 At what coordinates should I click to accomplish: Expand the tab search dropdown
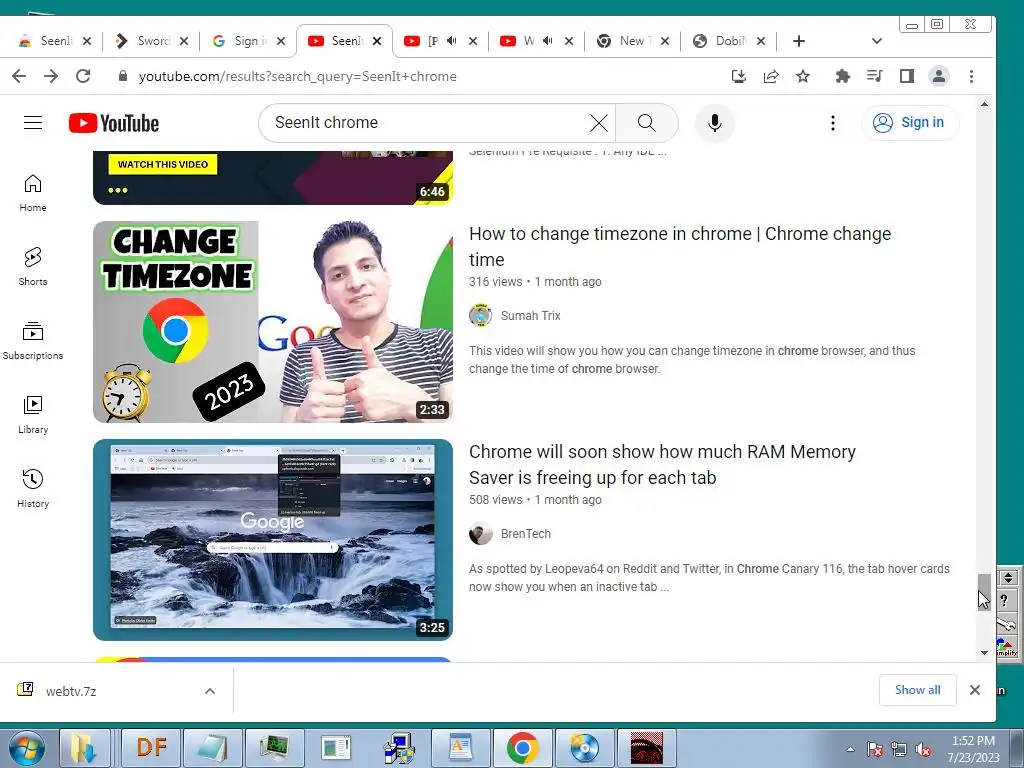click(x=876, y=41)
